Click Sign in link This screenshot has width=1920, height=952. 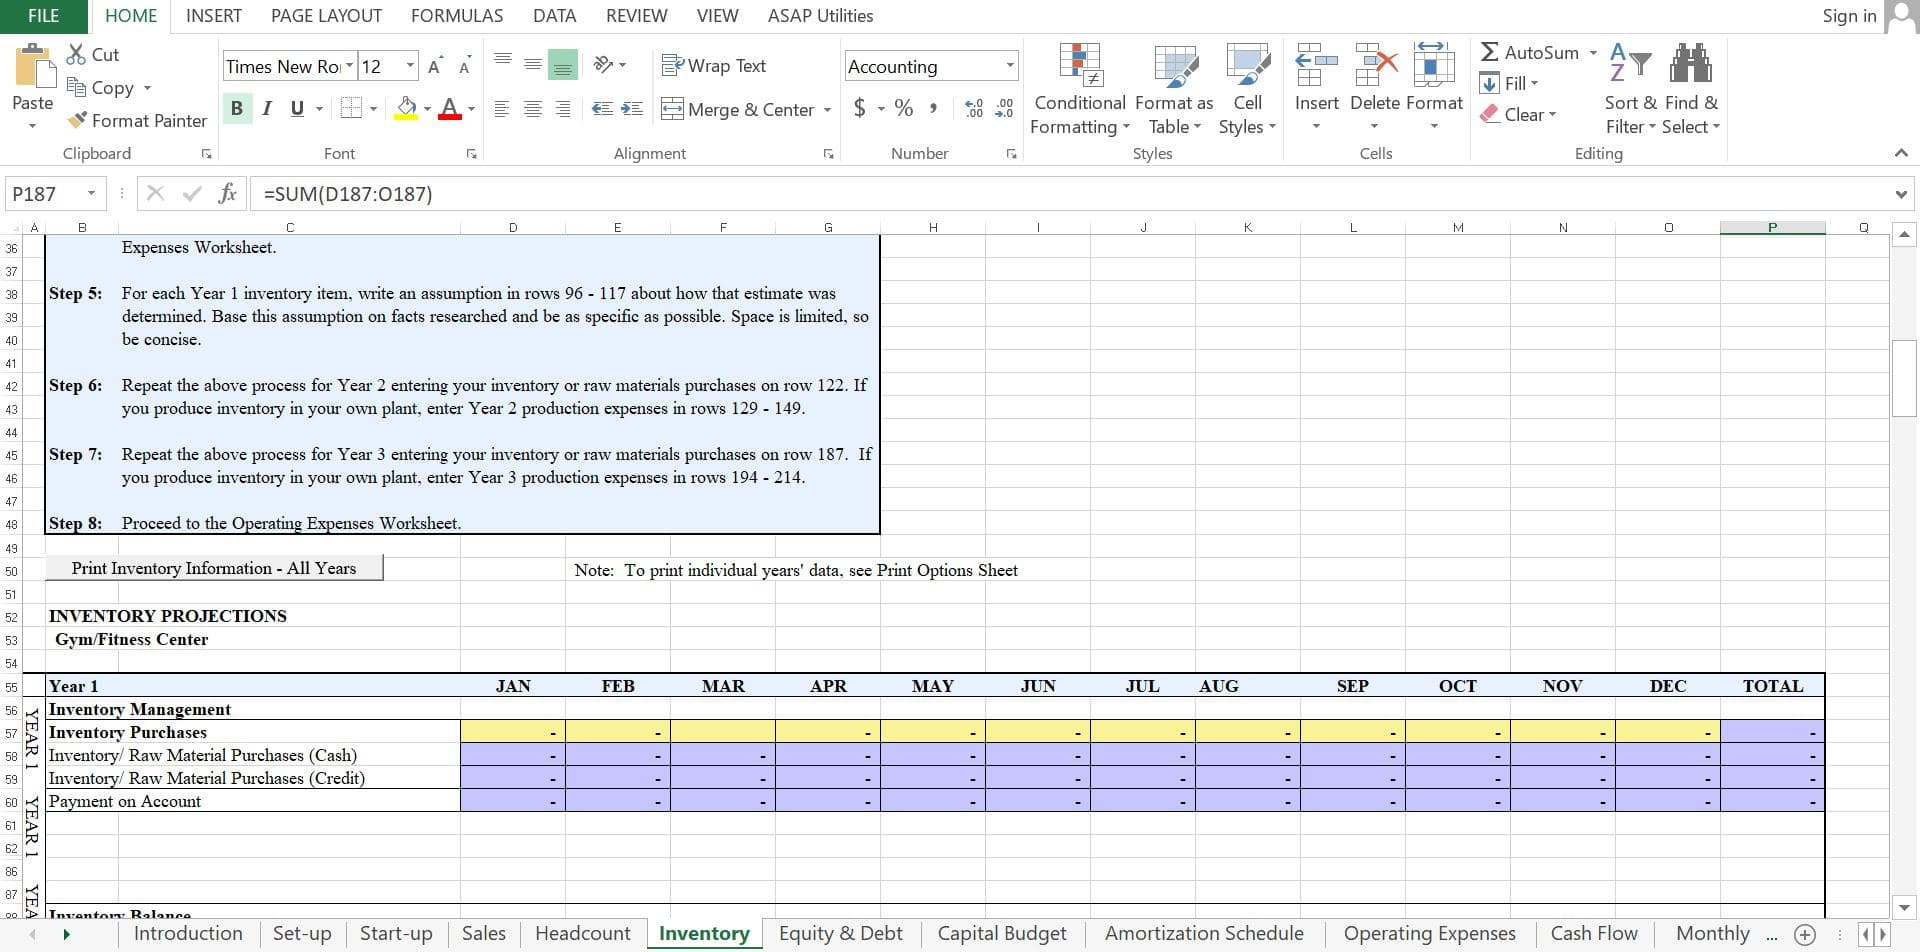[1849, 16]
